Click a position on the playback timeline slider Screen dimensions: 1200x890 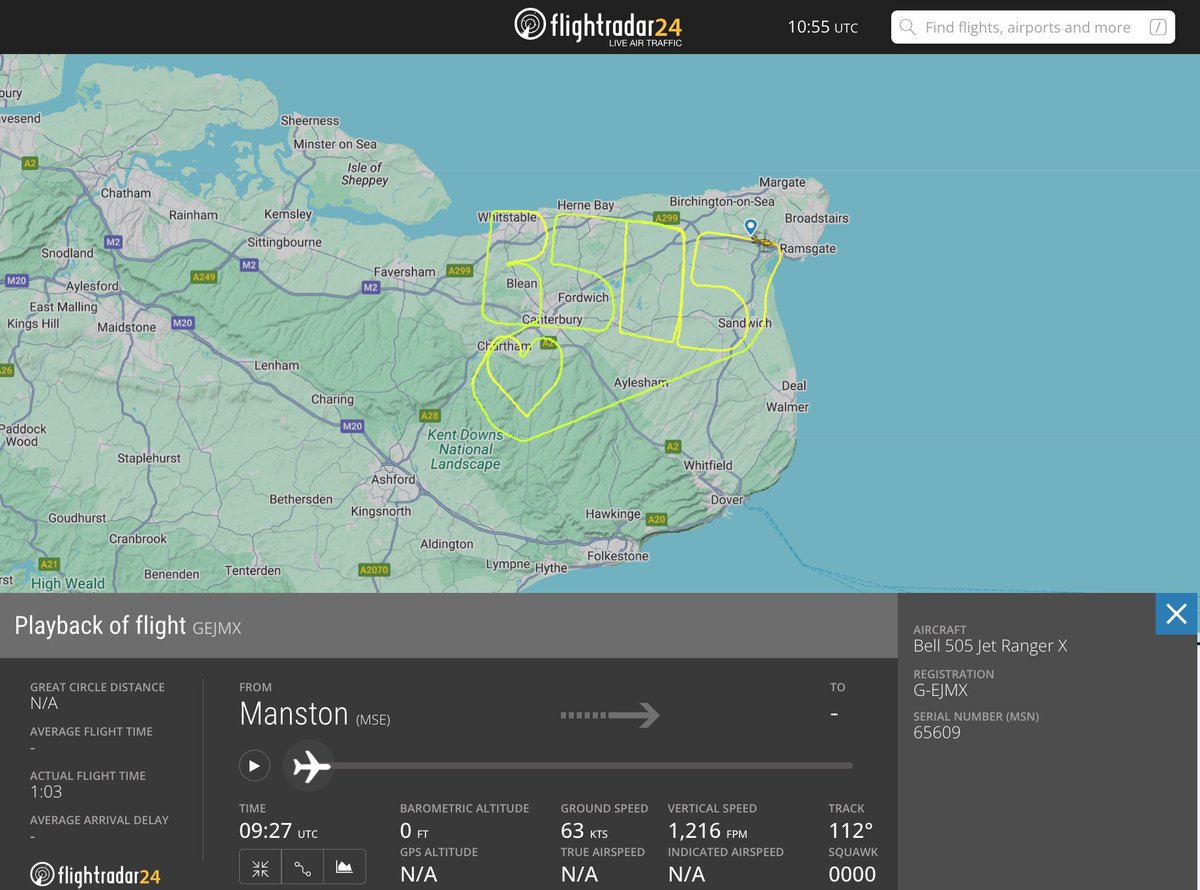600,766
